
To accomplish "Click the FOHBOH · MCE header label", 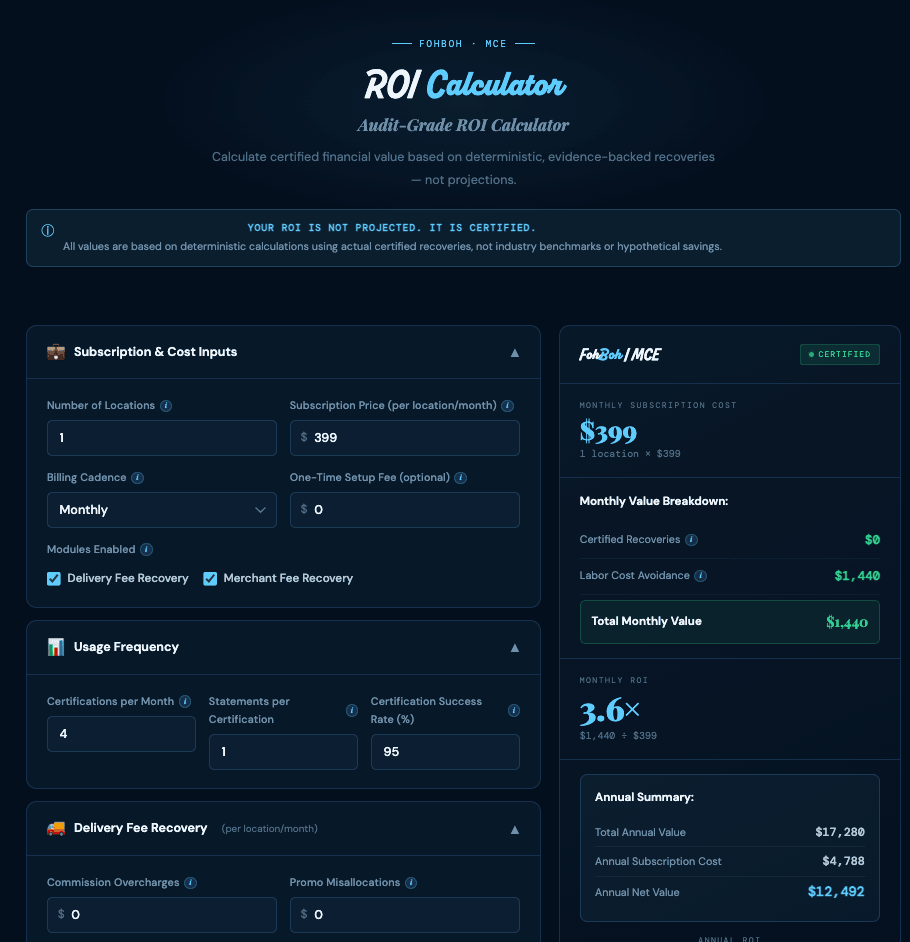I will click(x=463, y=44).
